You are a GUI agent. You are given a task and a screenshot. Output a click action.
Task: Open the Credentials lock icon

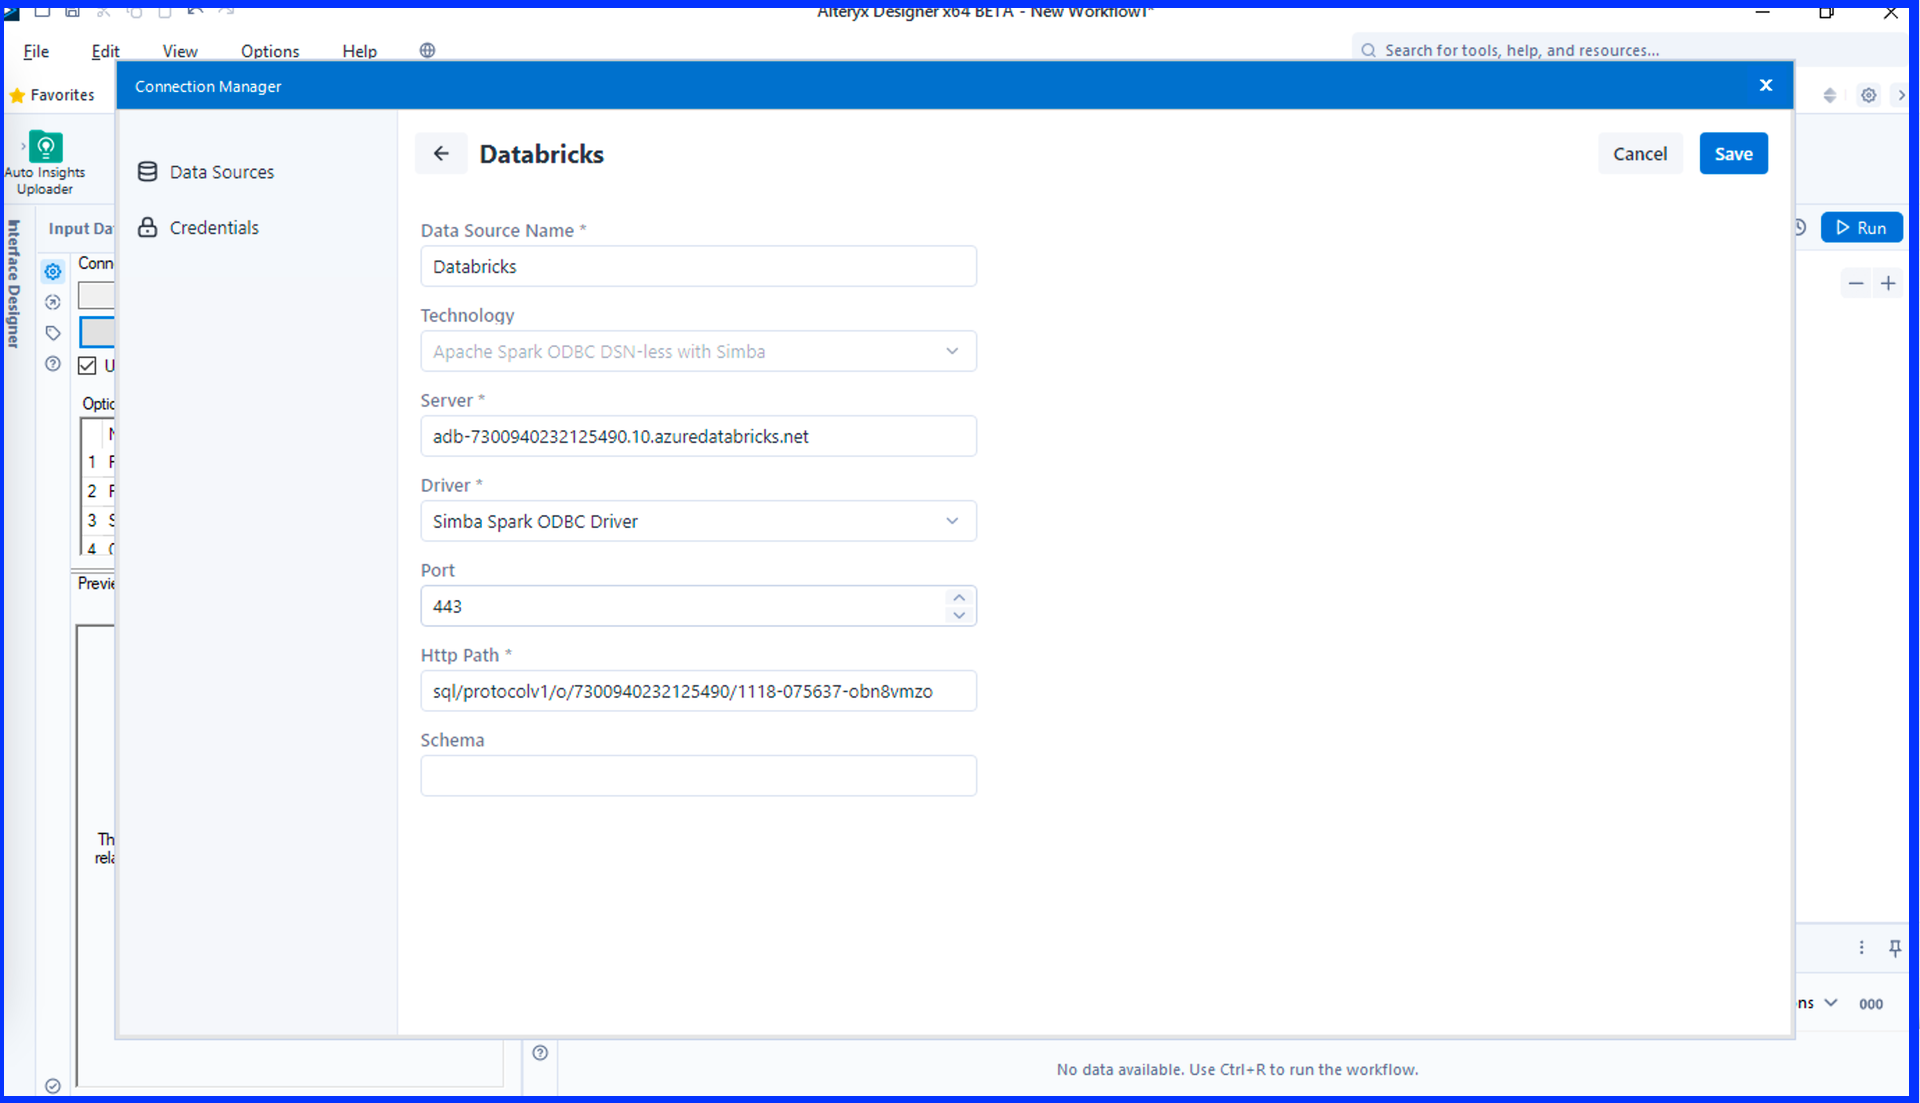[147, 227]
